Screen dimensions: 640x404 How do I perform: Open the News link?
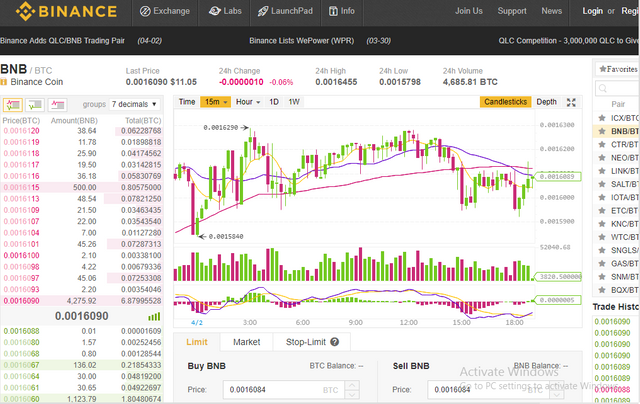click(x=551, y=11)
